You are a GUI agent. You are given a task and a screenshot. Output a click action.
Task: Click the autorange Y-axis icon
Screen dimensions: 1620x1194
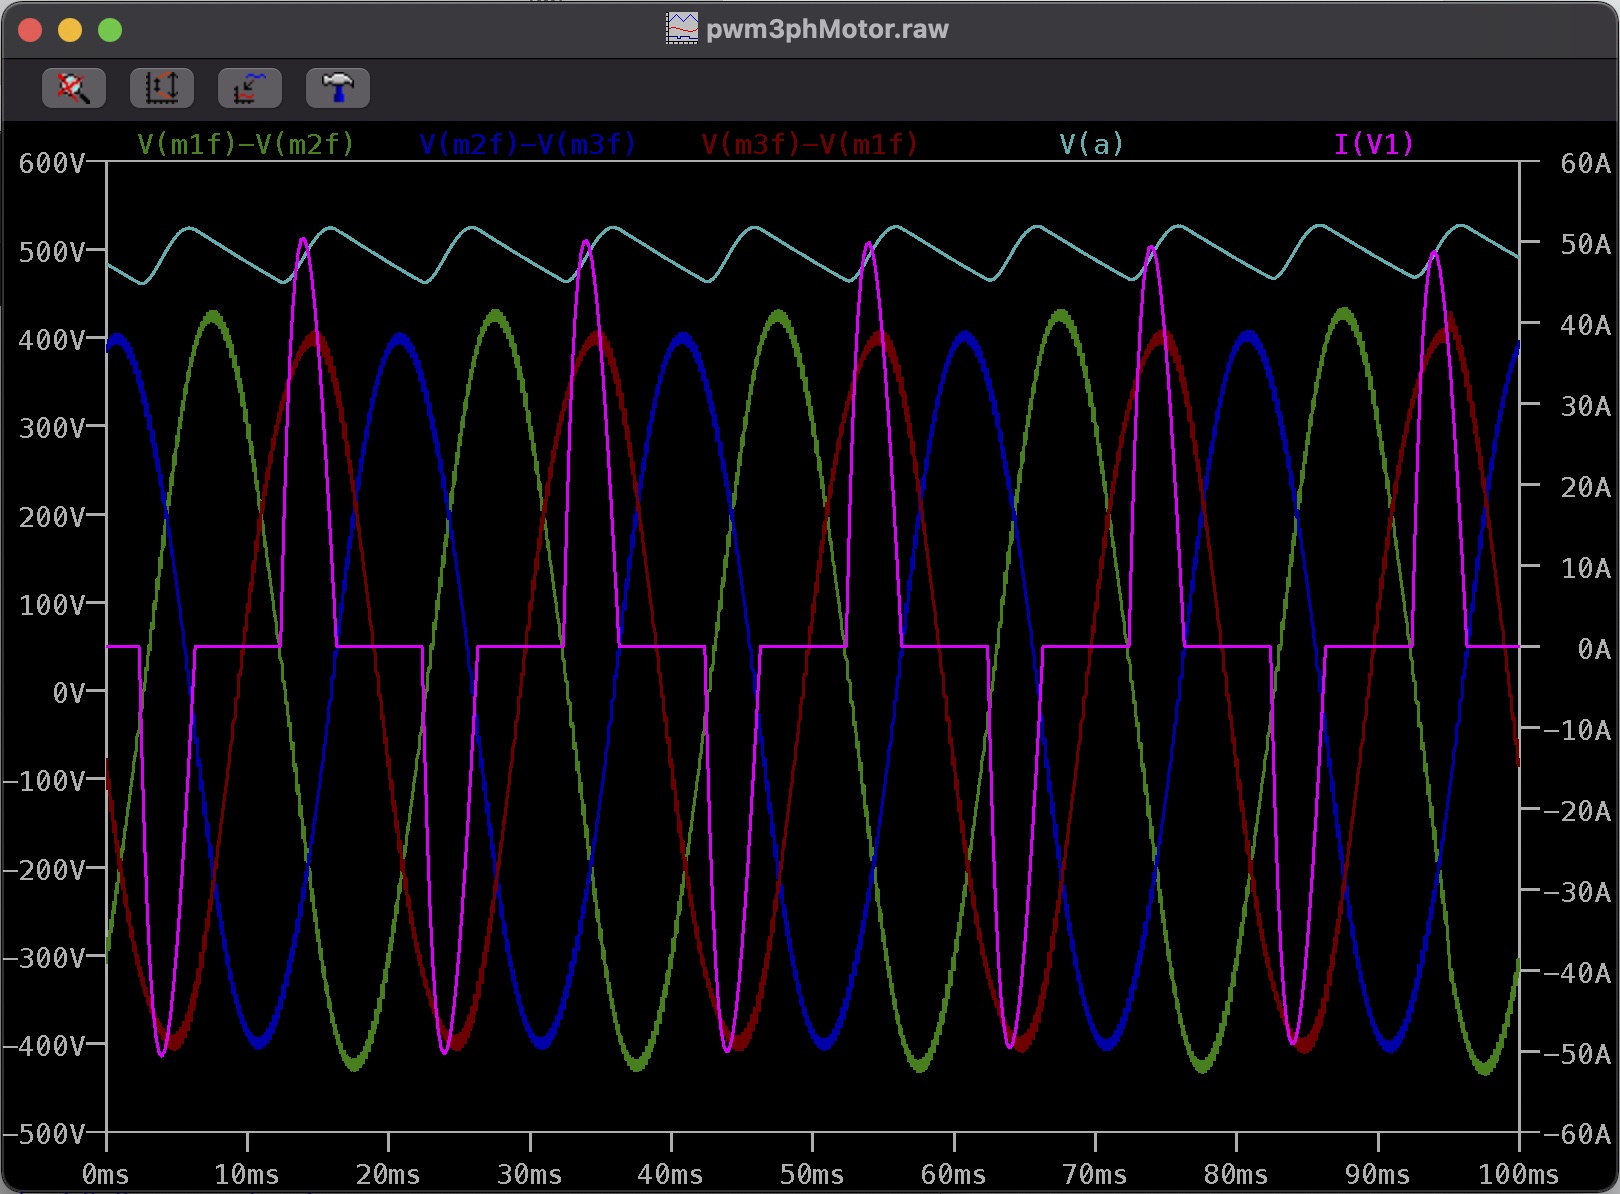tap(161, 88)
